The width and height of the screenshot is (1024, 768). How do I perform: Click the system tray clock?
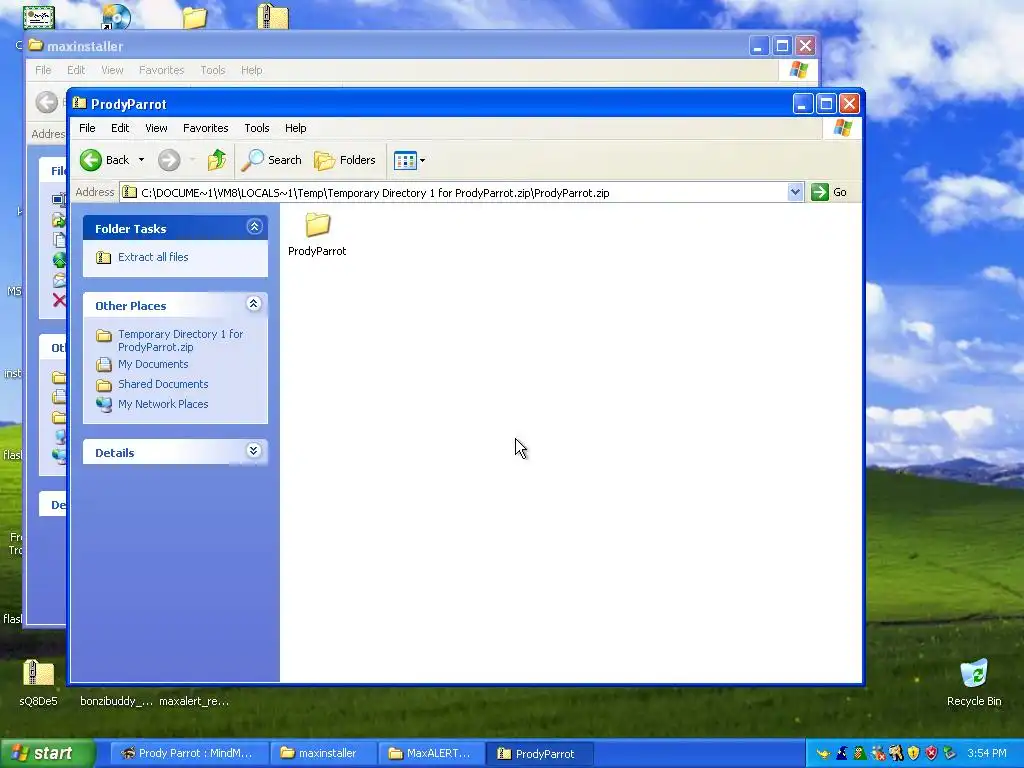pyautogui.click(x=987, y=754)
